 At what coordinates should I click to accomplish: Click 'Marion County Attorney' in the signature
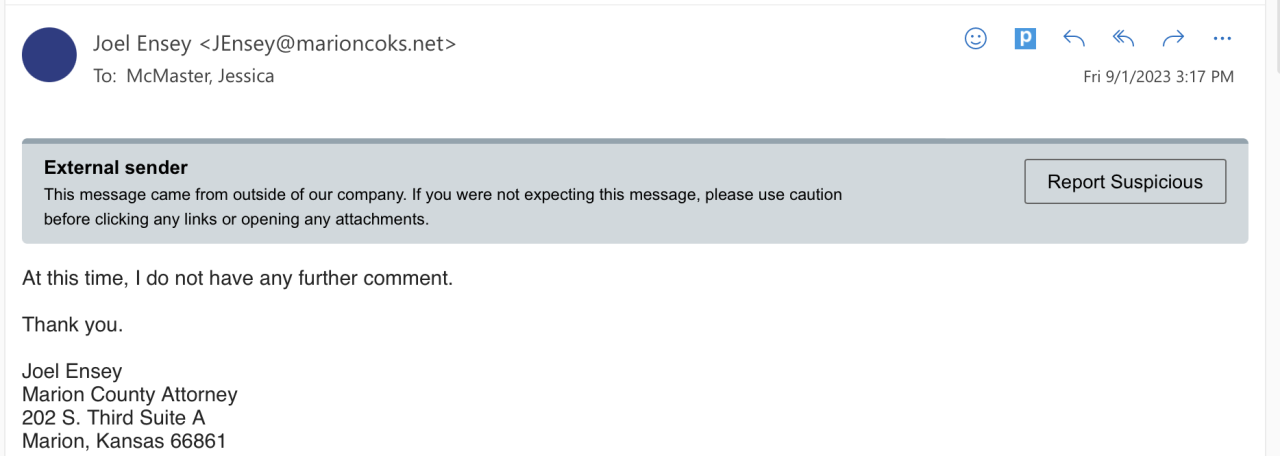pos(129,394)
